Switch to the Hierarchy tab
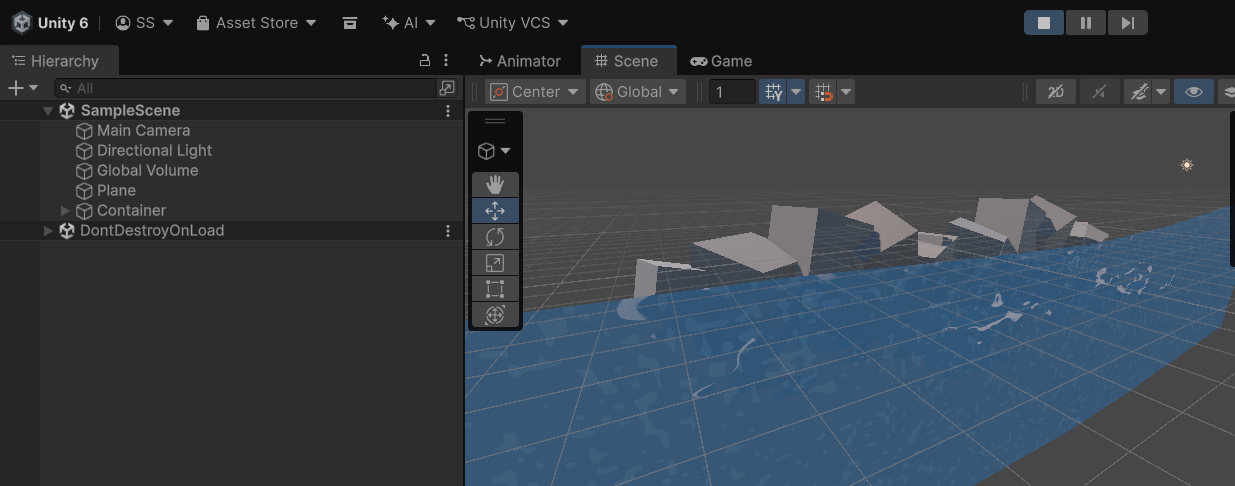Screen dimensions: 1235x486 point(60,61)
